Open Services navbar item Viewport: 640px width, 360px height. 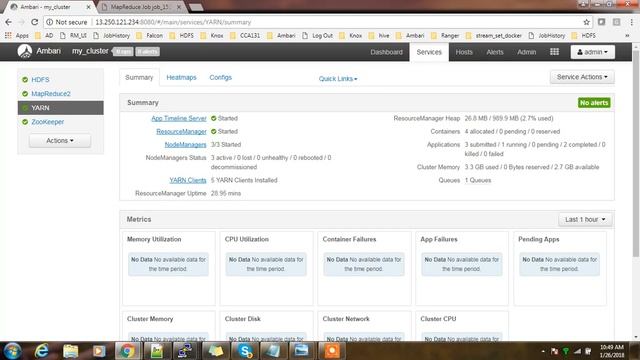coord(429,52)
